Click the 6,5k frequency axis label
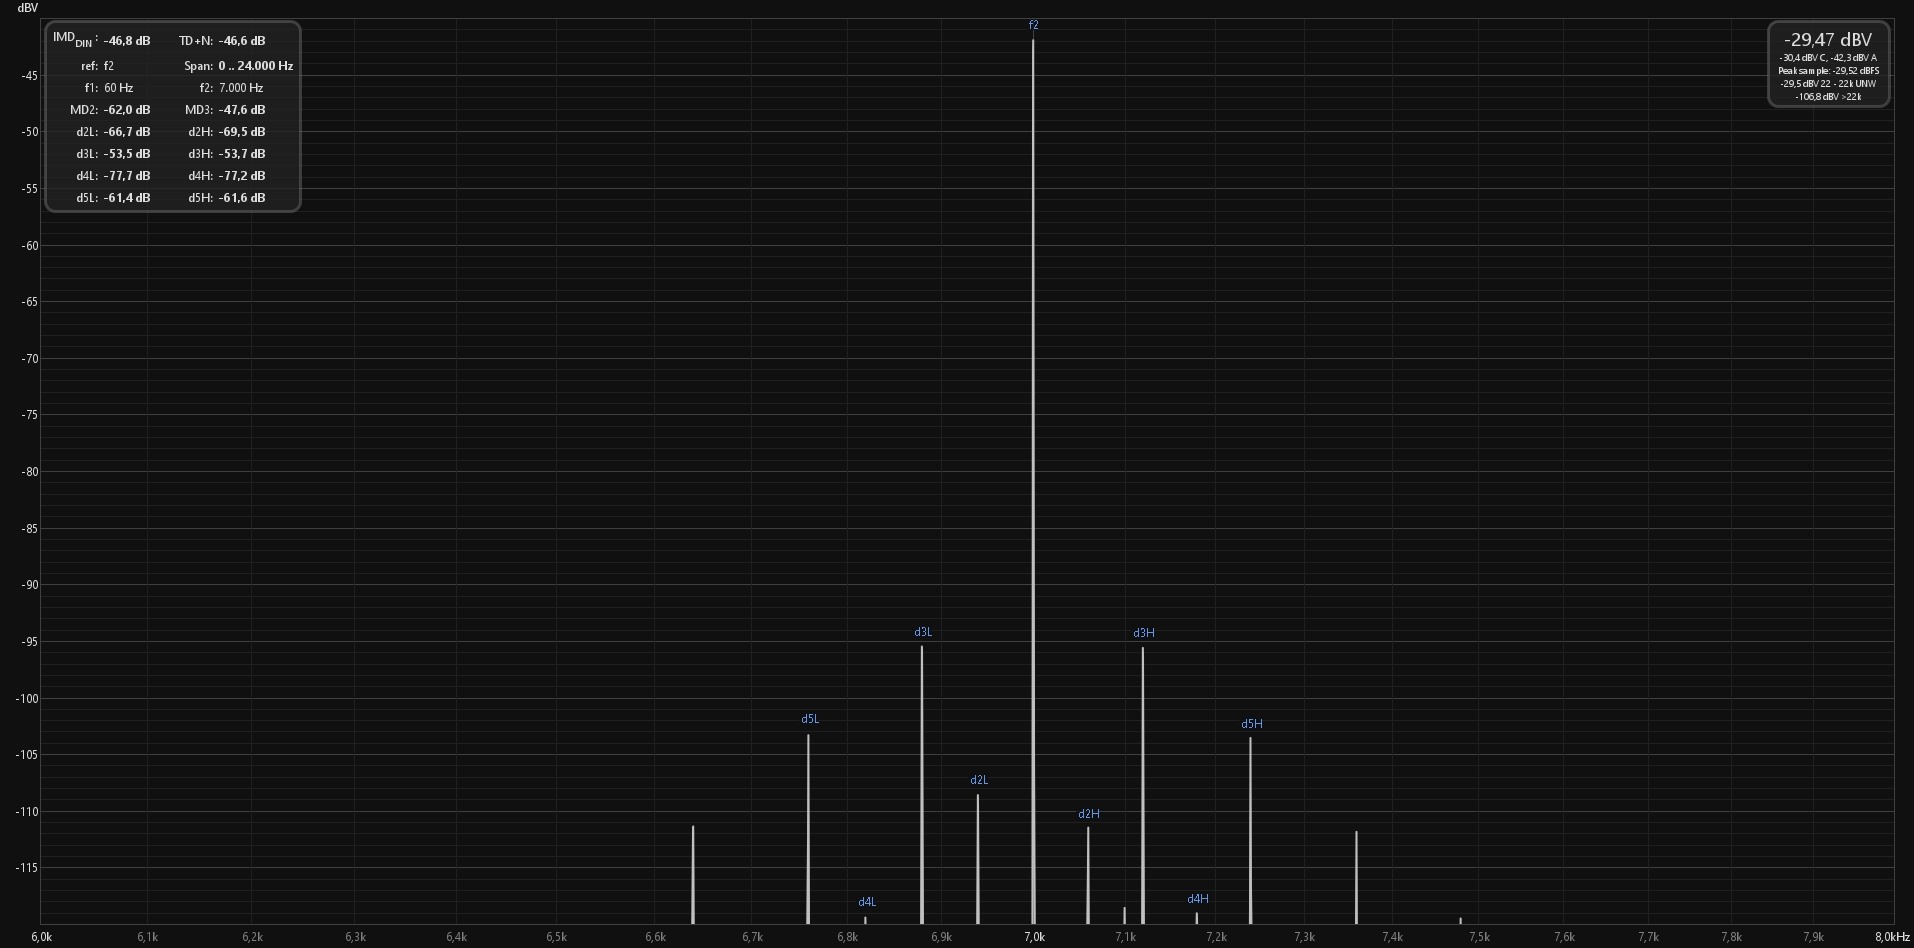 pyautogui.click(x=557, y=937)
